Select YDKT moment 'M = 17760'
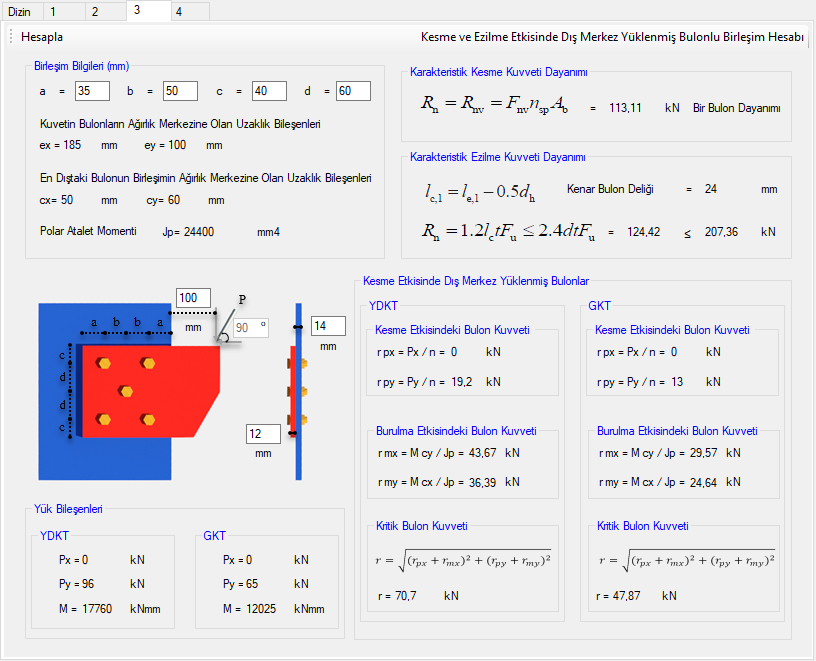Image resolution: width=816 pixels, height=661 pixels. [x=85, y=609]
